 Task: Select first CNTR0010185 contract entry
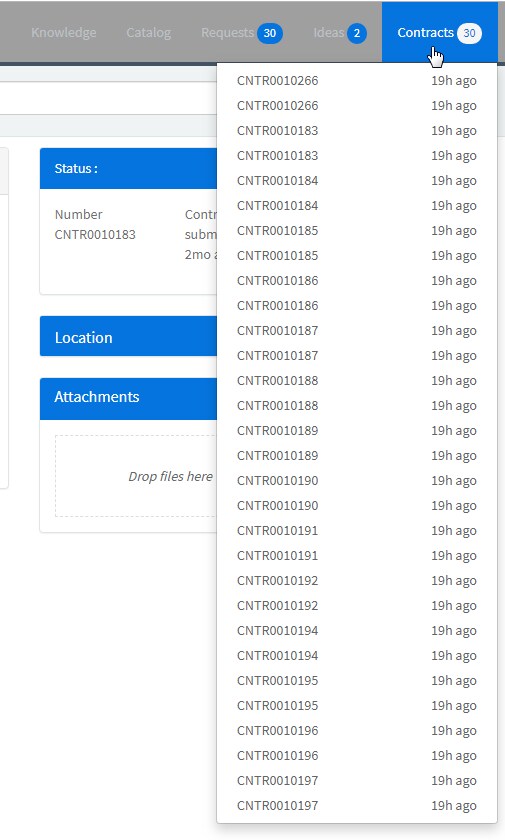click(x=357, y=230)
